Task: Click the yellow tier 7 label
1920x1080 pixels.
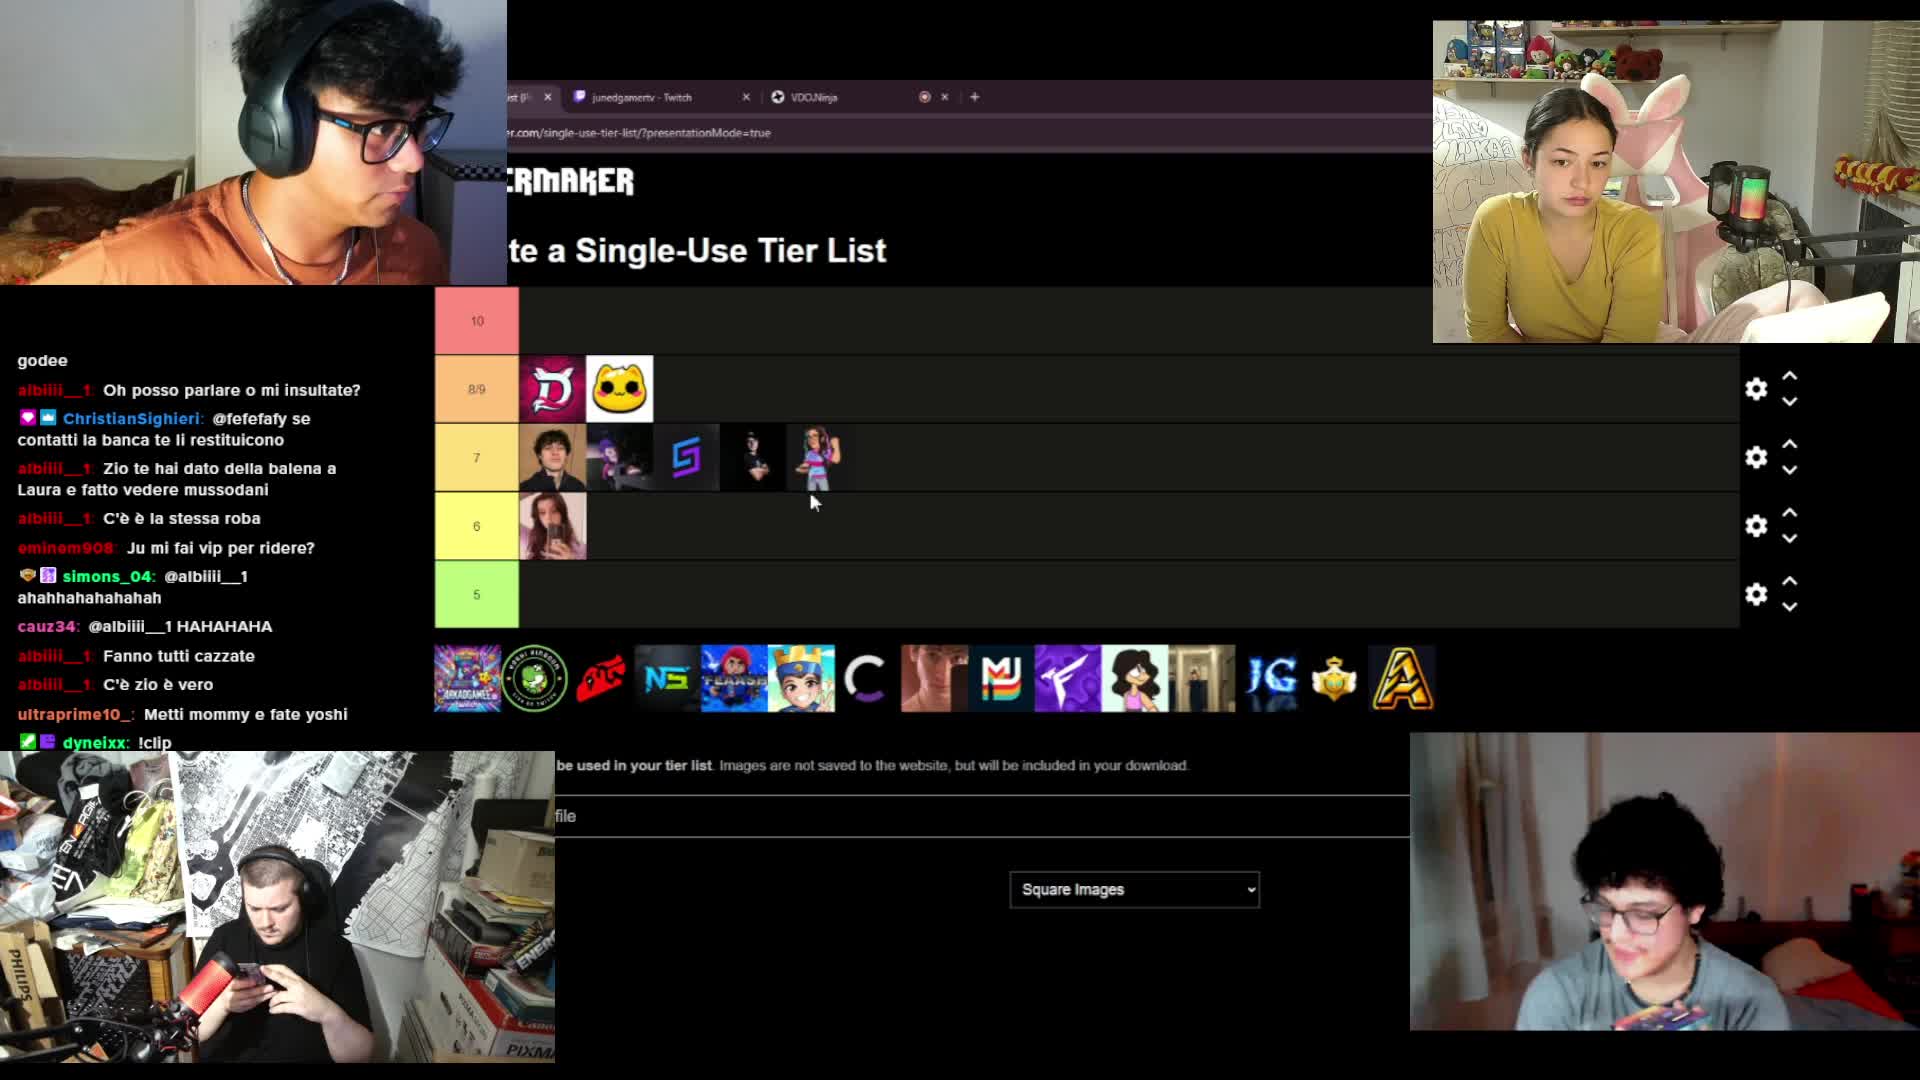Action: (477, 457)
